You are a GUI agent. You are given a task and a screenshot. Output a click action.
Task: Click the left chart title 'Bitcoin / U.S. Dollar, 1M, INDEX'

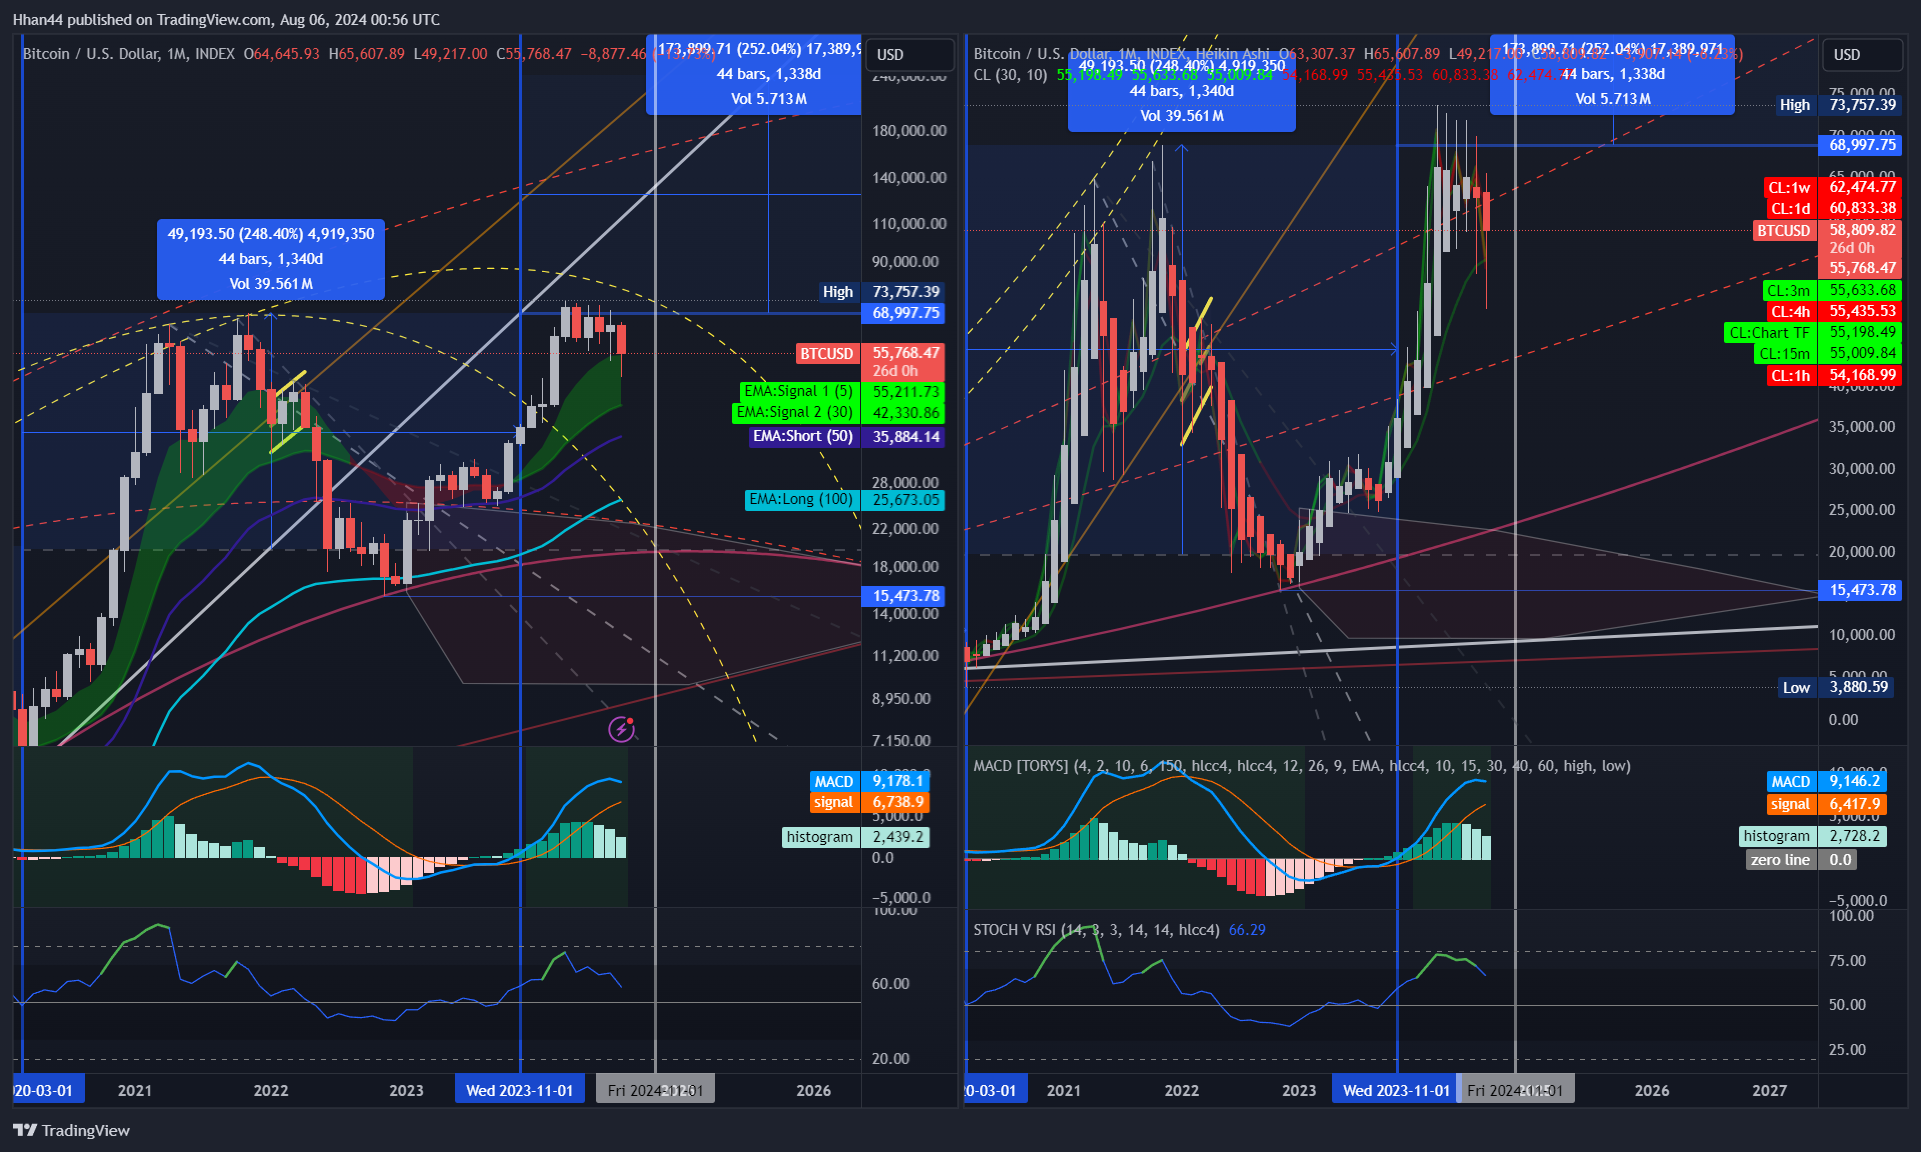point(129,54)
